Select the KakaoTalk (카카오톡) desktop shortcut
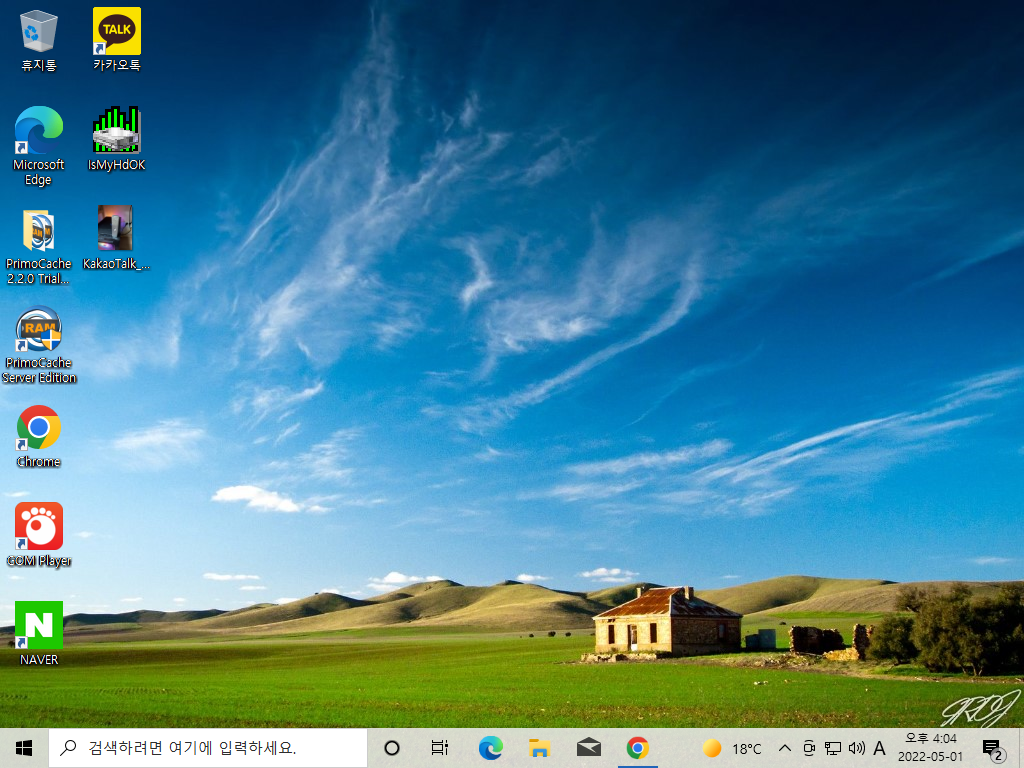1024x768 pixels. tap(116, 40)
